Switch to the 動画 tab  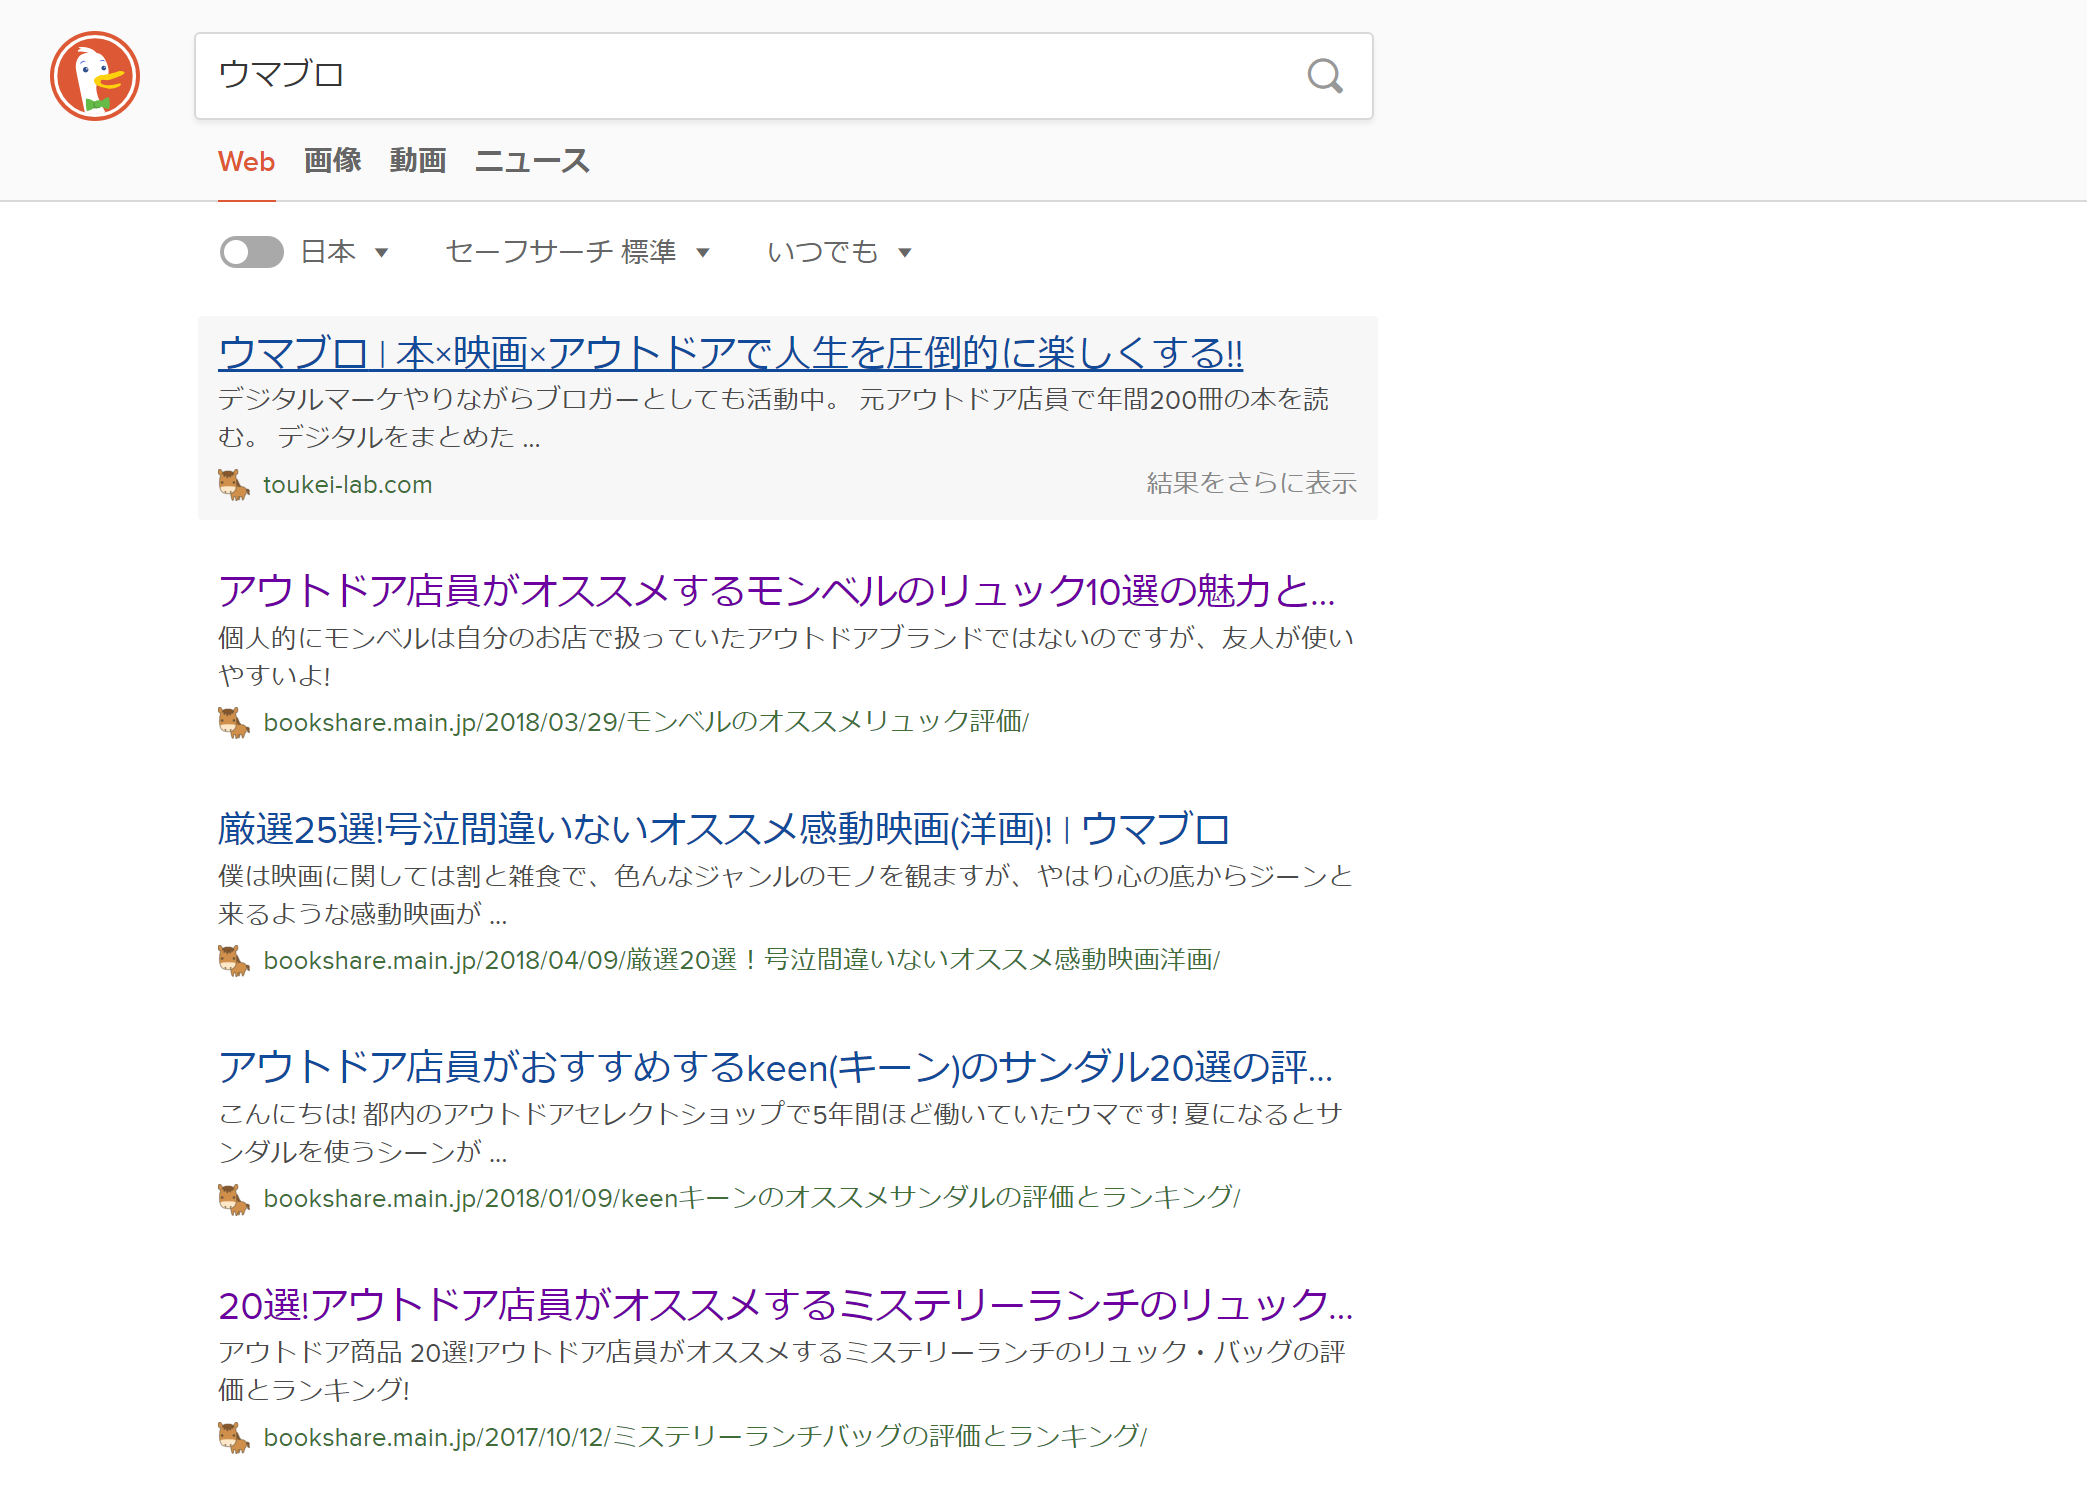point(418,161)
